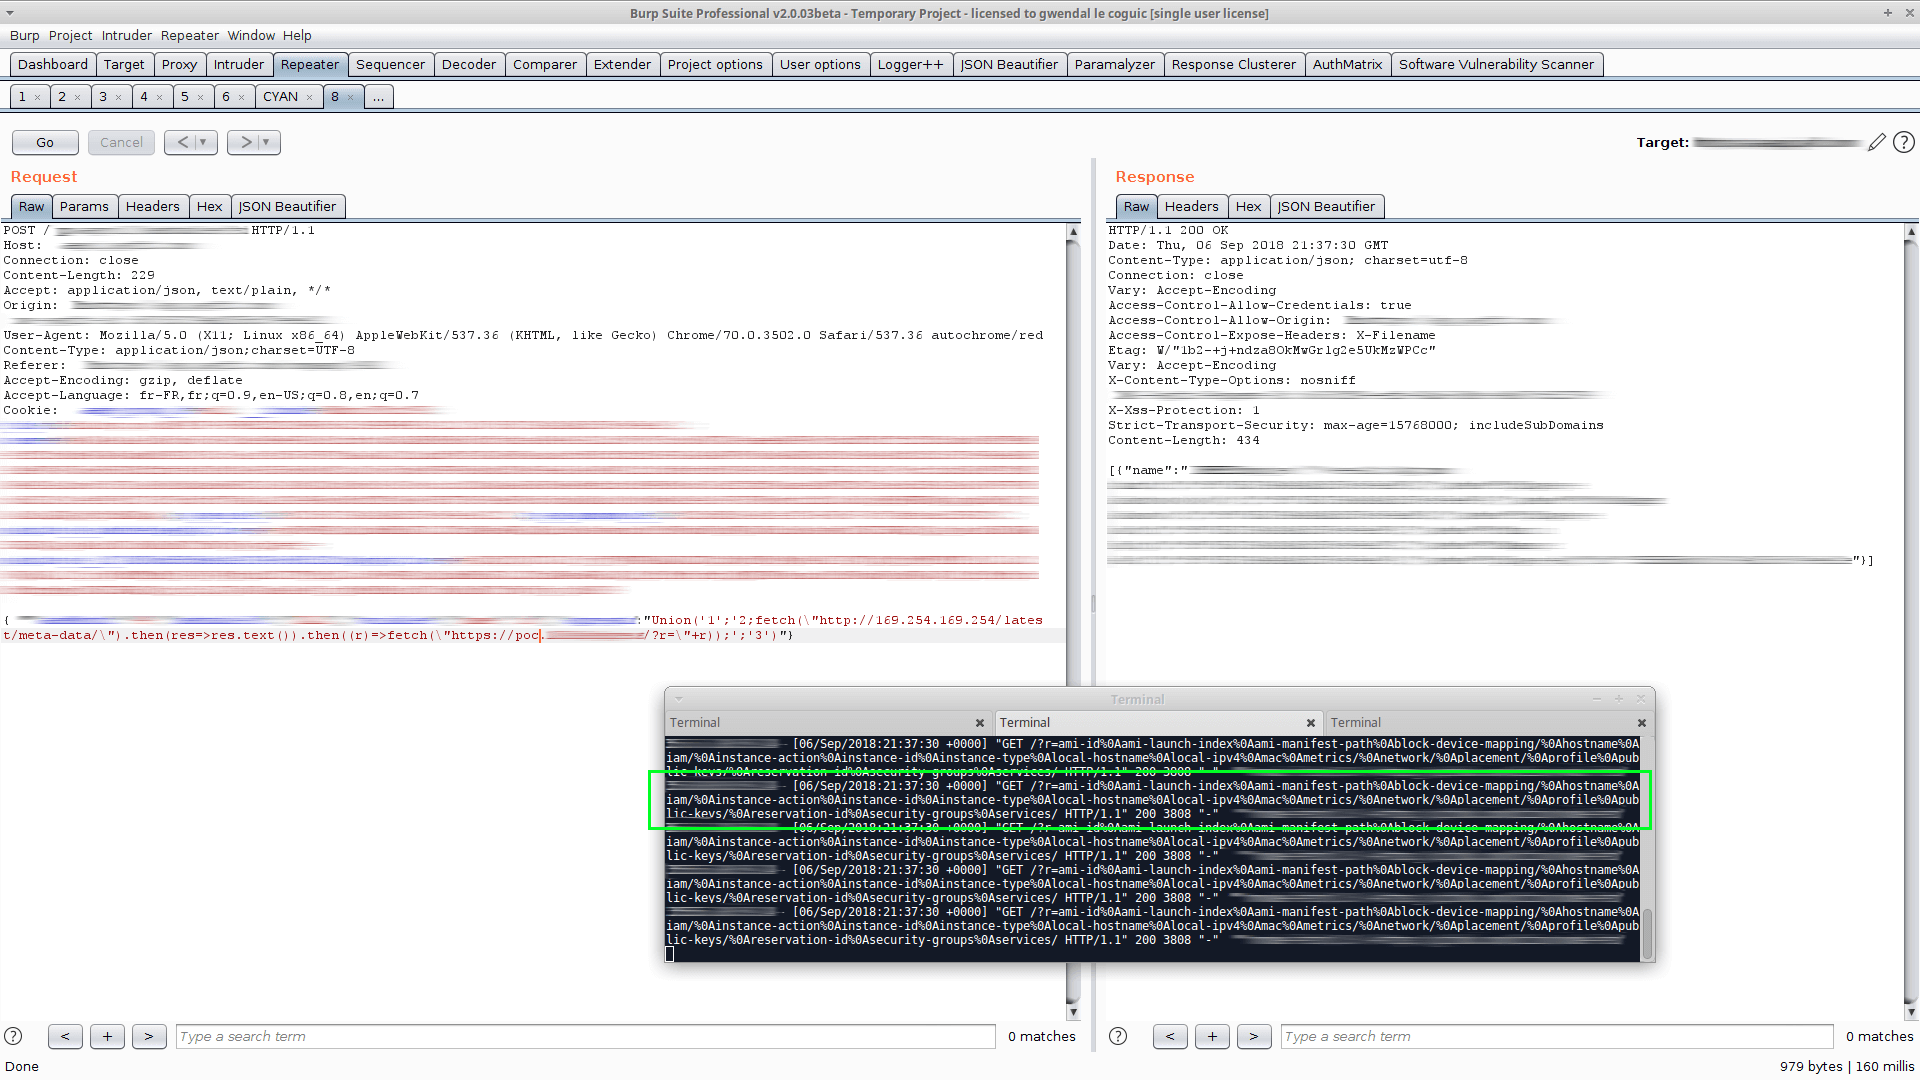Open terminal window menu arrow in title bar

679,699
